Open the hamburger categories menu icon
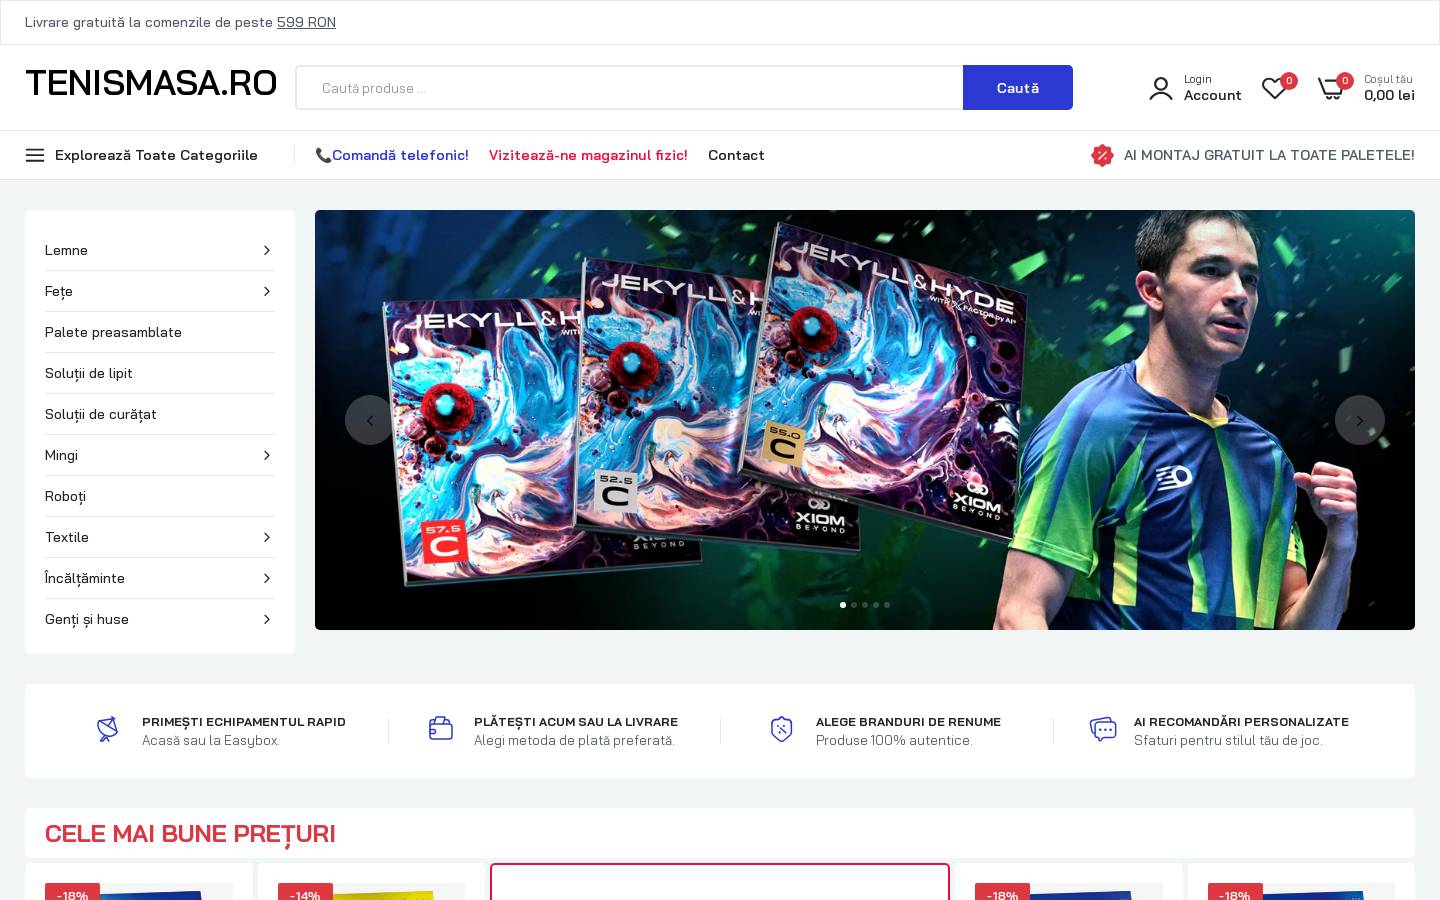Image resolution: width=1440 pixels, height=900 pixels. (35, 155)
